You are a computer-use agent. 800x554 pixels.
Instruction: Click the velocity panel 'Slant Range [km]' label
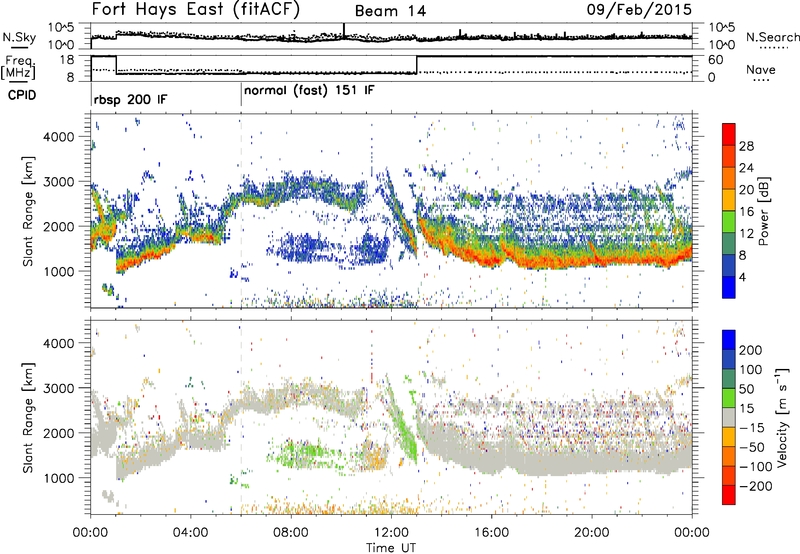pos(28,417)
